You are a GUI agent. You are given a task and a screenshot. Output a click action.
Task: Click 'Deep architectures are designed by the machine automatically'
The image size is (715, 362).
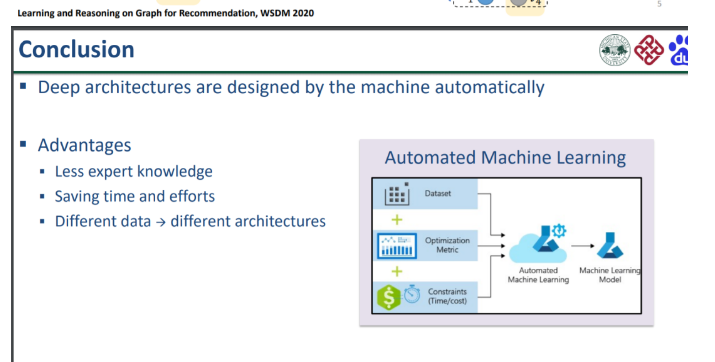pyautogui.click(x=291, y=87)
